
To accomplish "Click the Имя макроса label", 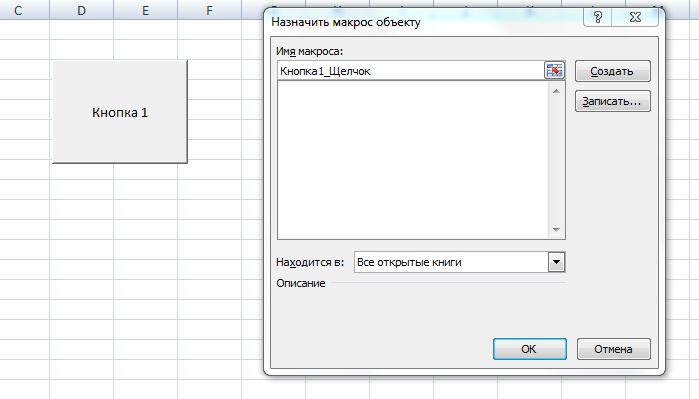I will (309, 51).
